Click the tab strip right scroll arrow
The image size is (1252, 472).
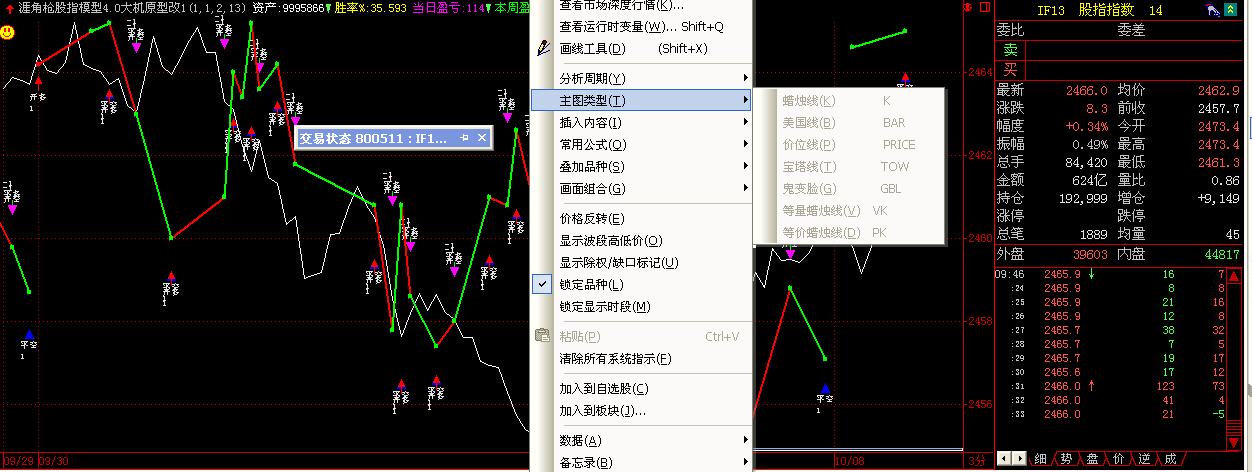coord(1019,459)
